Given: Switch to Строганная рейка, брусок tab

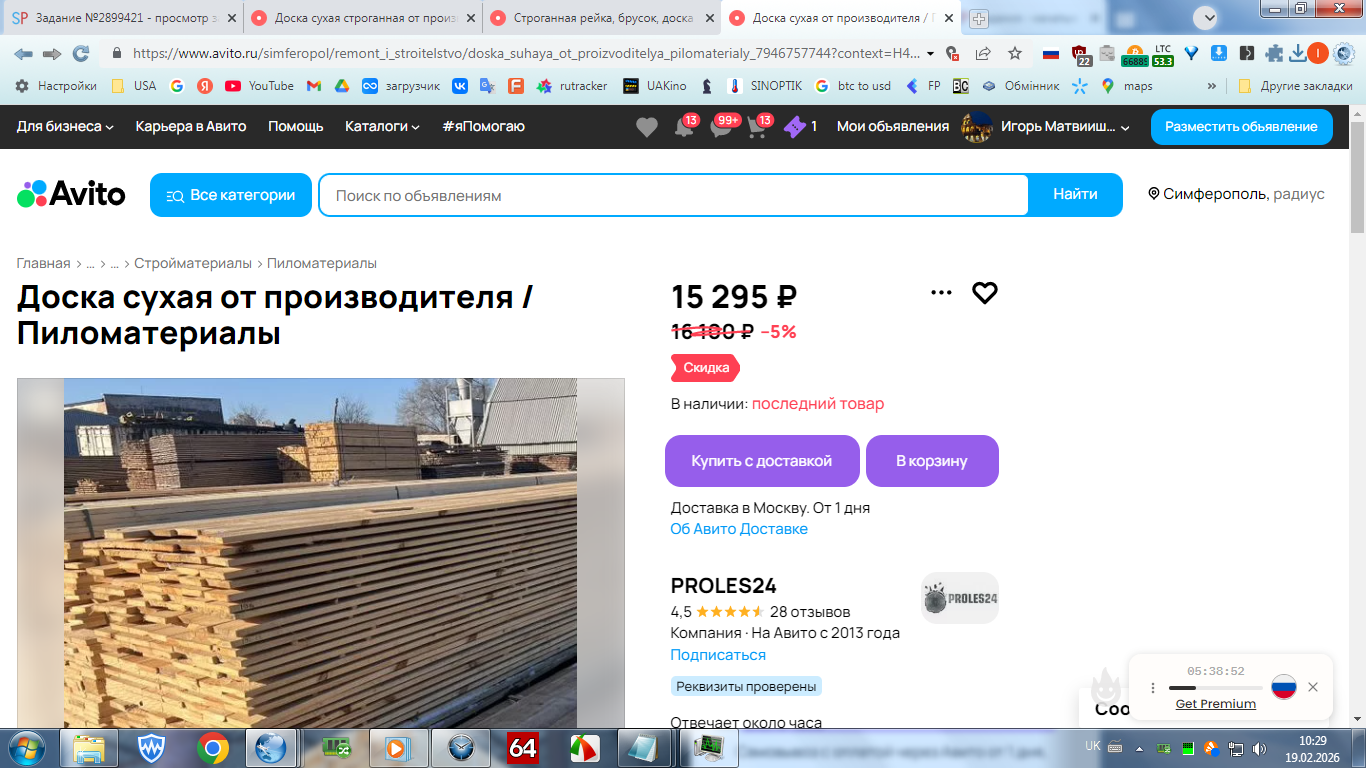Looking at the screenshot, I should 602,18.
